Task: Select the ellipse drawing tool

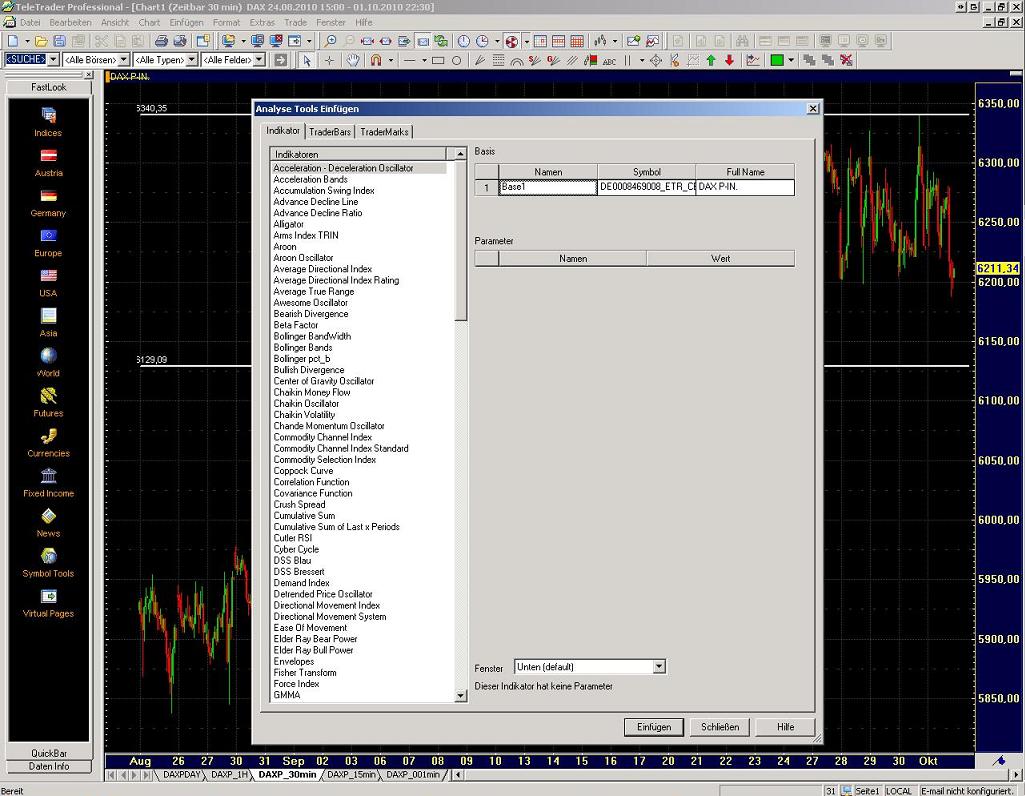Action: (456, 60)
